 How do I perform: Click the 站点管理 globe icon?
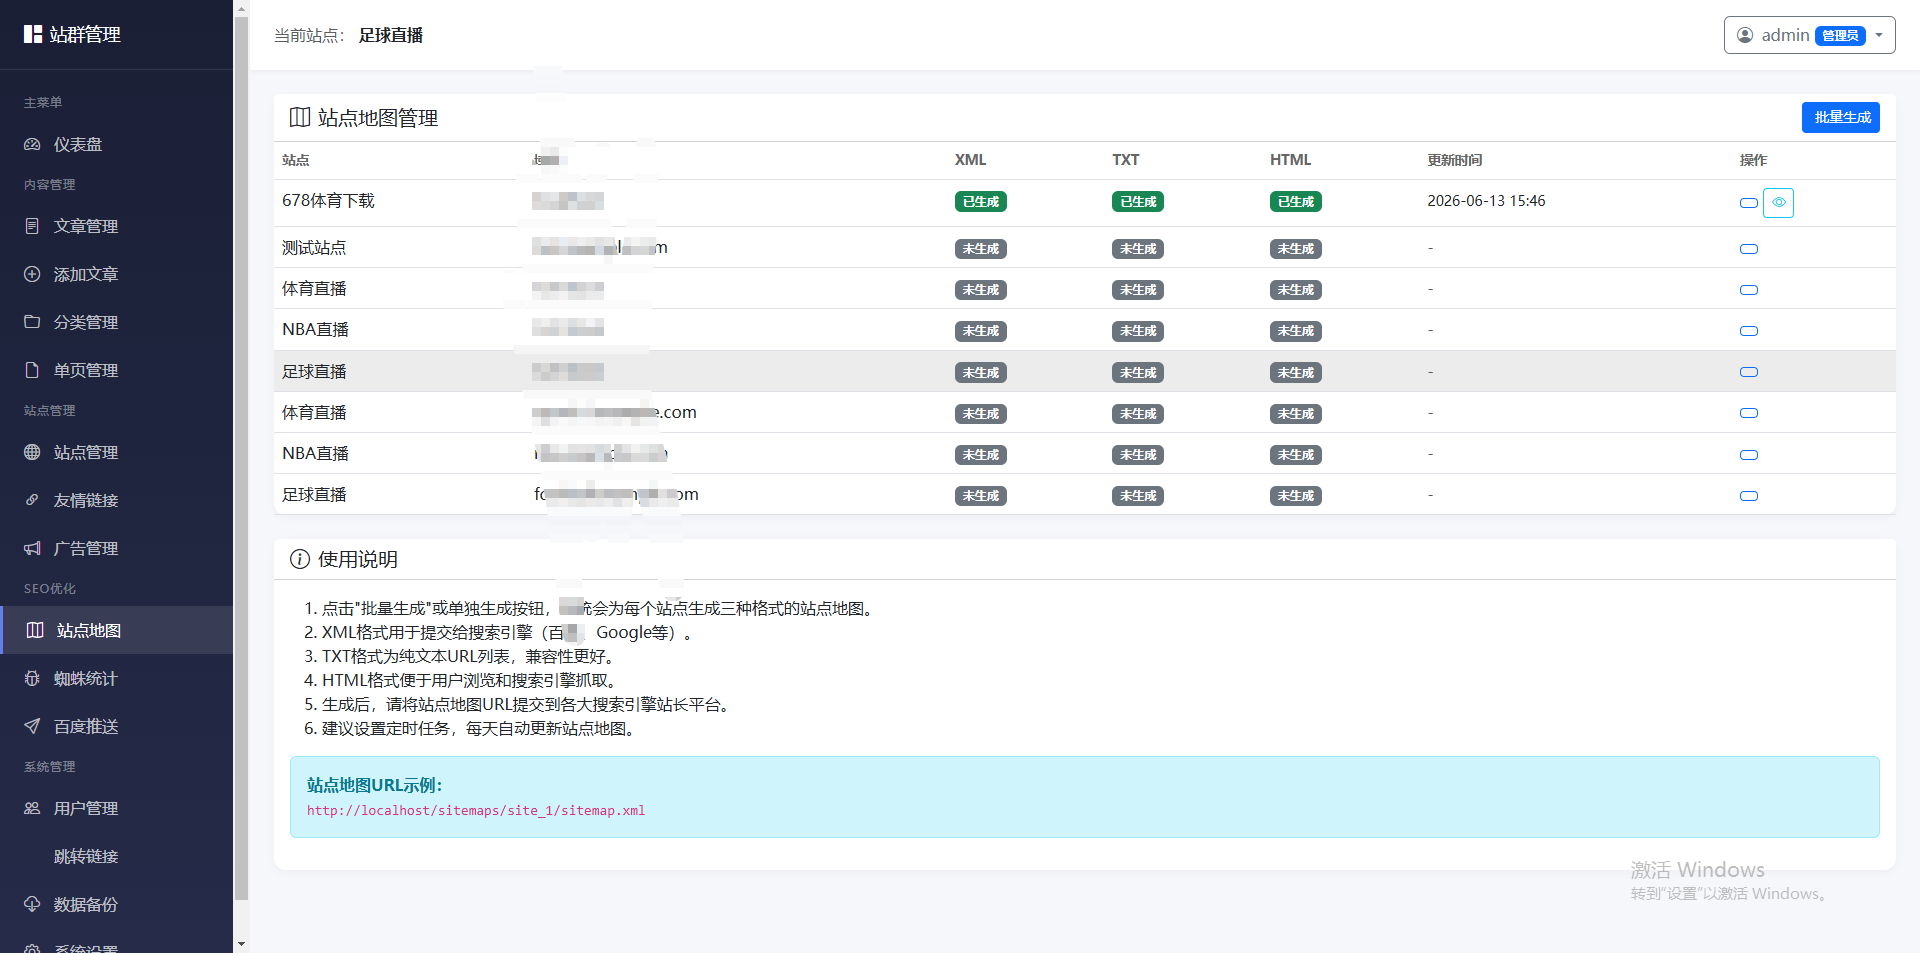tap(32, 453)
